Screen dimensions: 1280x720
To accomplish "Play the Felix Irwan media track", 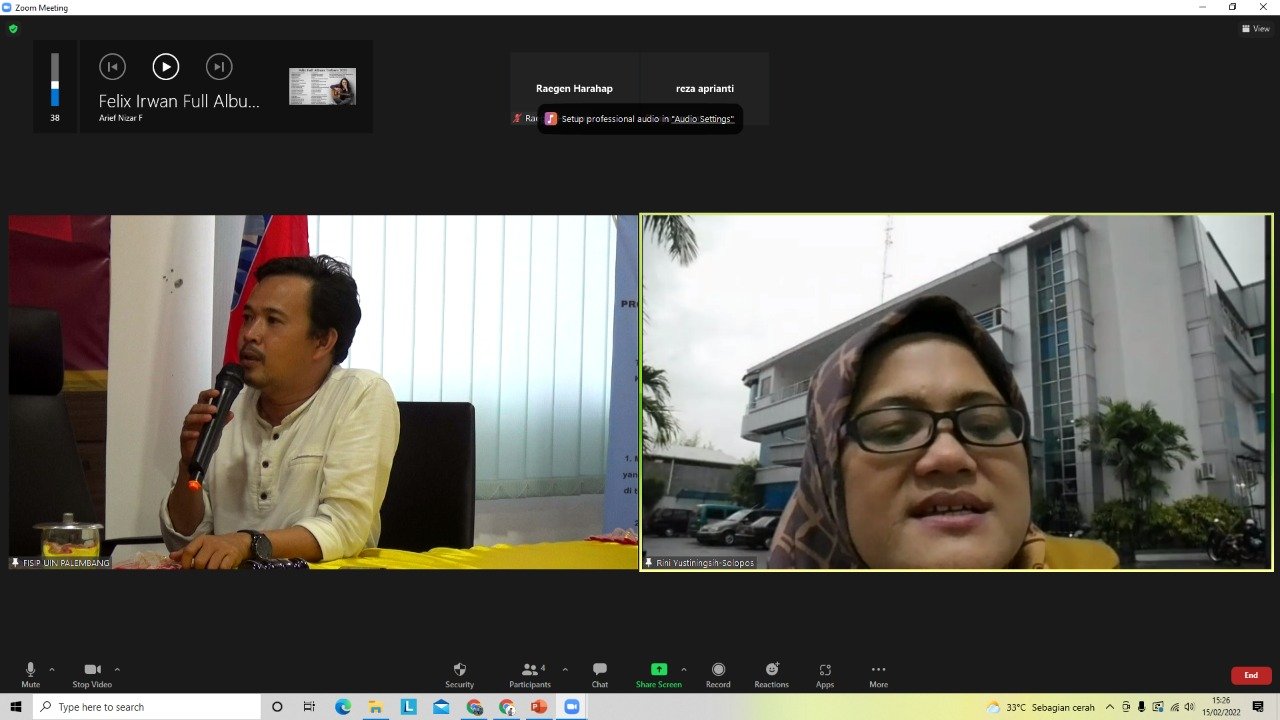I will pos(165,67).
